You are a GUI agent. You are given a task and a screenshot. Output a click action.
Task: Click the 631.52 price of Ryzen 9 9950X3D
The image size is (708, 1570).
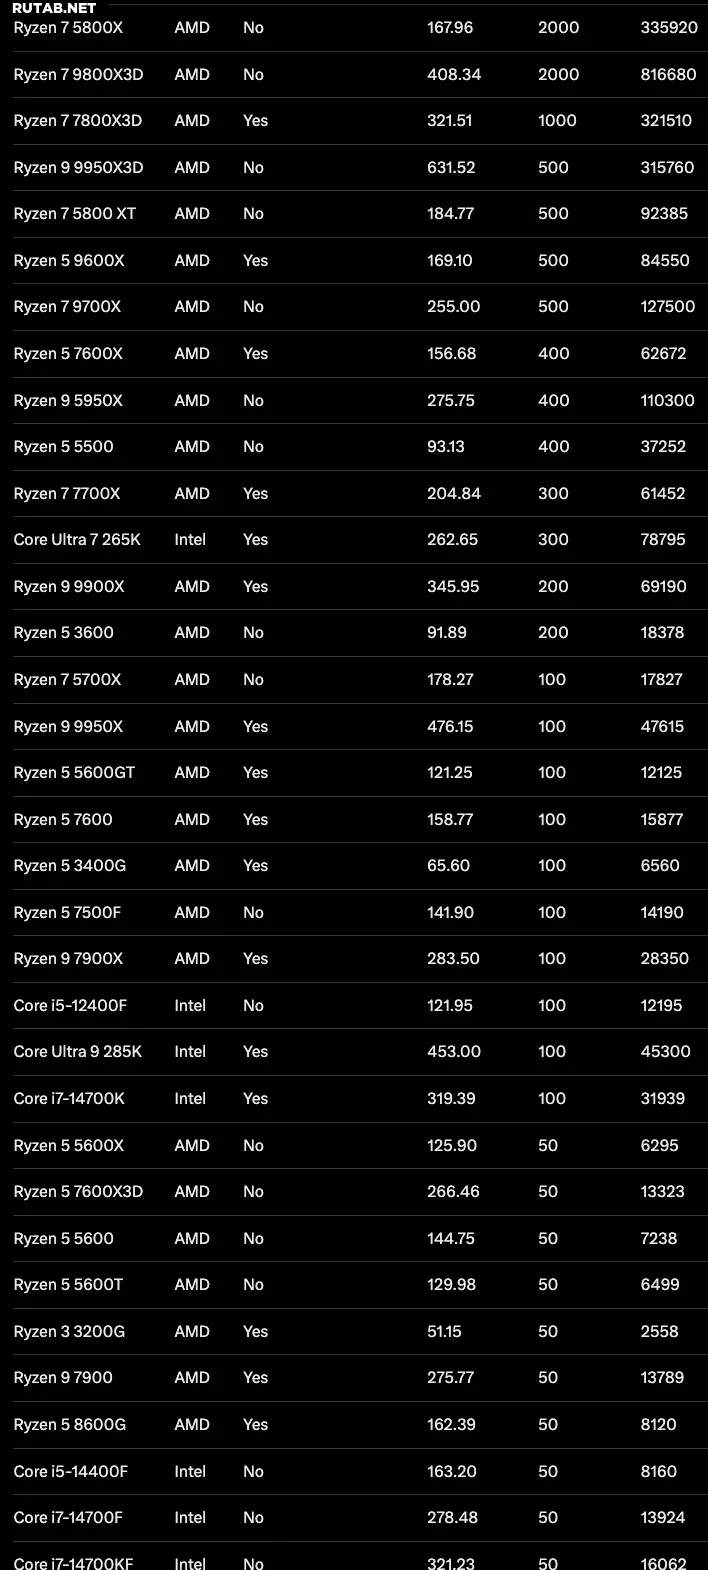tap(451, 168)
